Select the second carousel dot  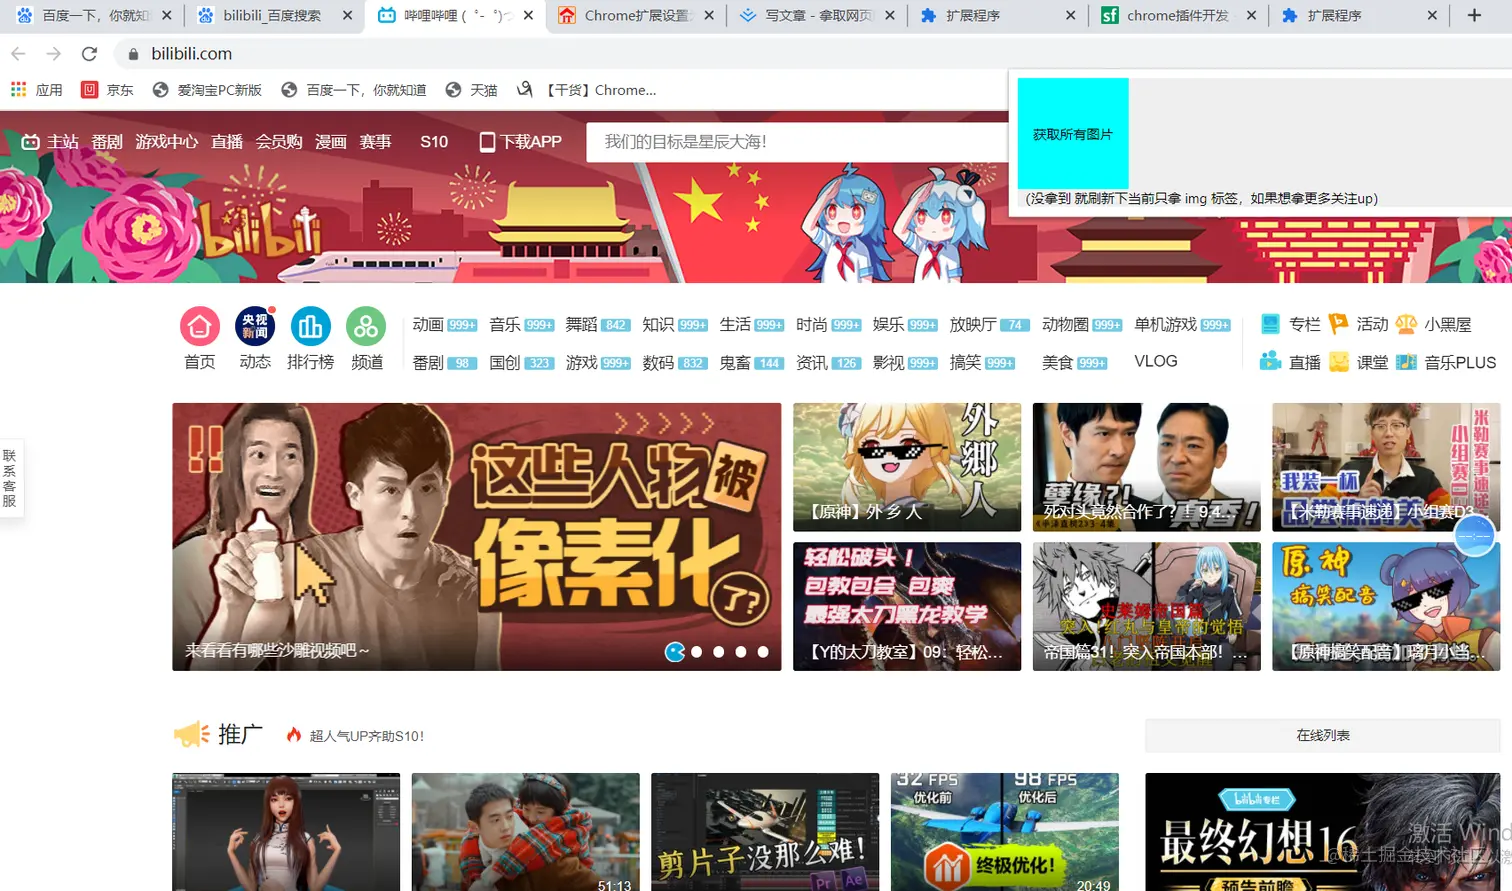697,651
